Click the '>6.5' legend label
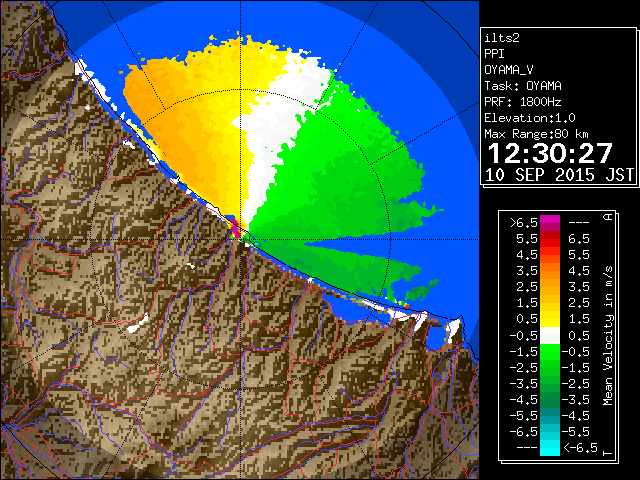The image size is (640, 480). [524, 223]
